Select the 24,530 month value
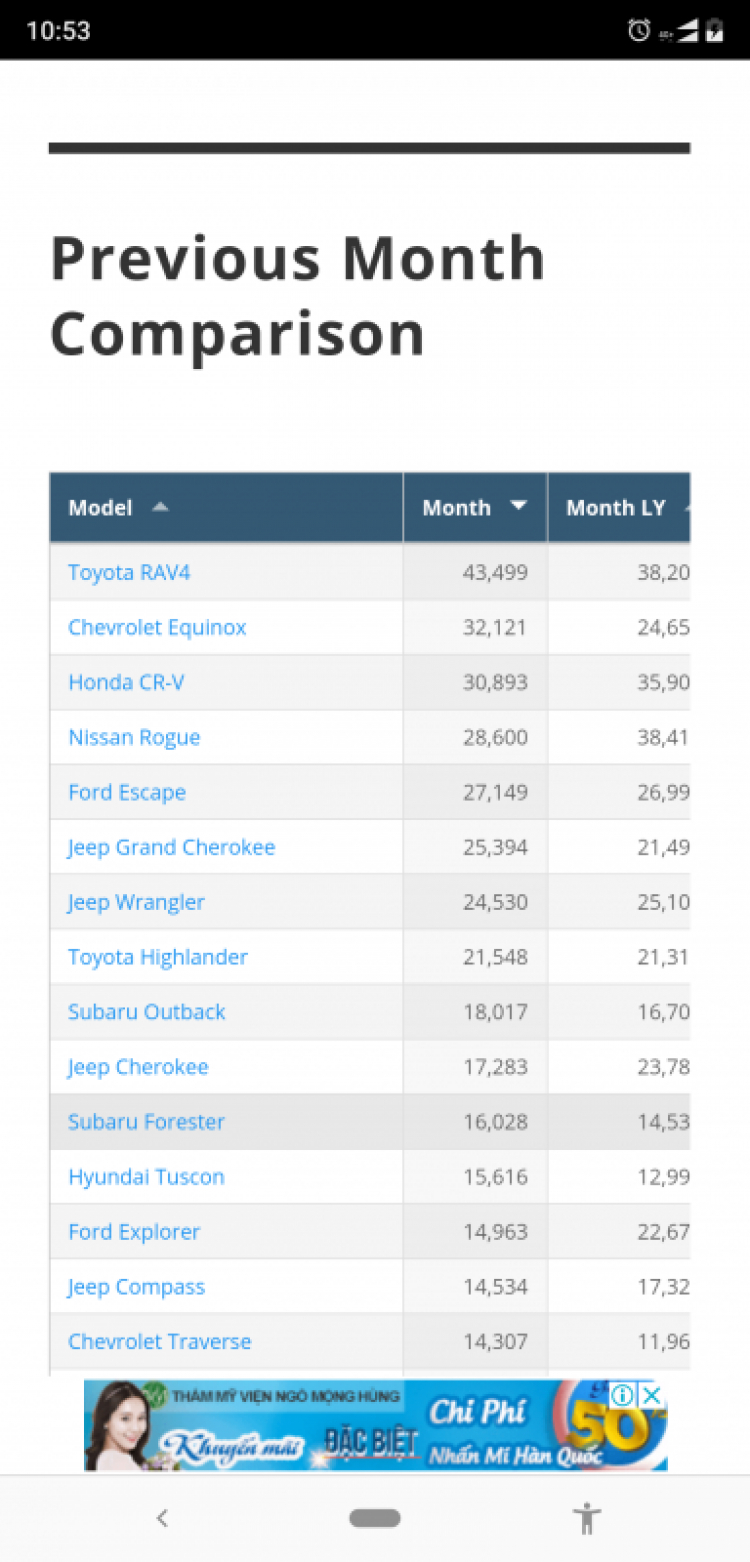 coord(495,902)
